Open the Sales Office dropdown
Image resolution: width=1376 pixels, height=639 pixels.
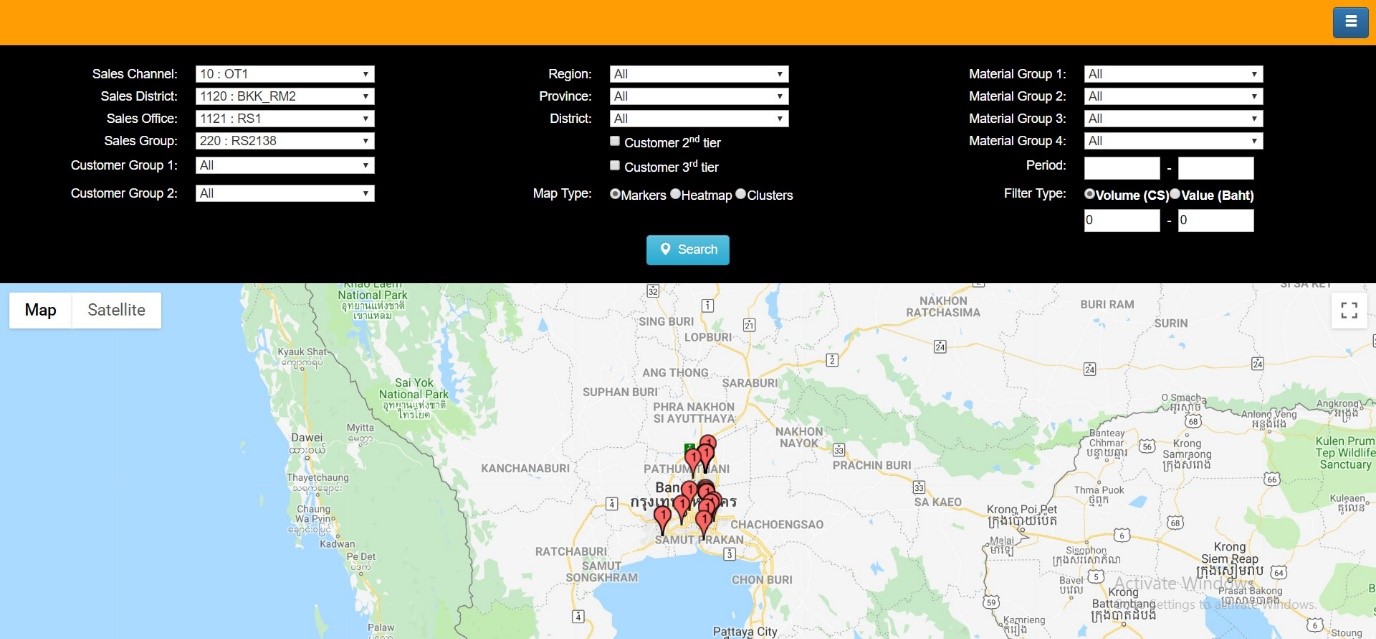pos(285,118)
